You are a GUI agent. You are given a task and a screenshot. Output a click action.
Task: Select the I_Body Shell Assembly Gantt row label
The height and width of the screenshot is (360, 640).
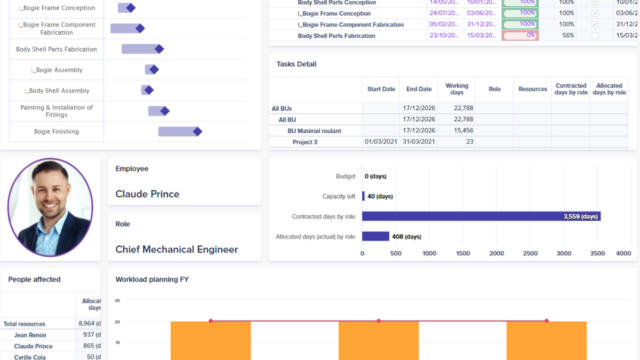57,91
